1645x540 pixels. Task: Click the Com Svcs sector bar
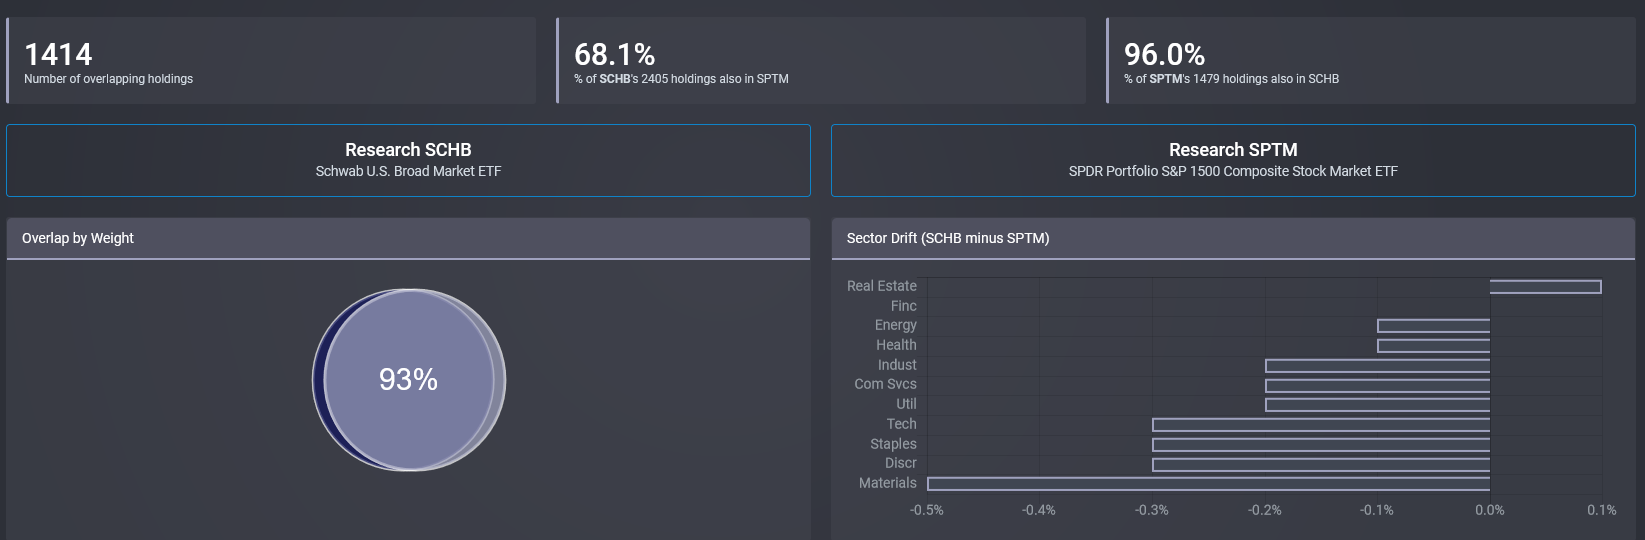[1377, 385]
